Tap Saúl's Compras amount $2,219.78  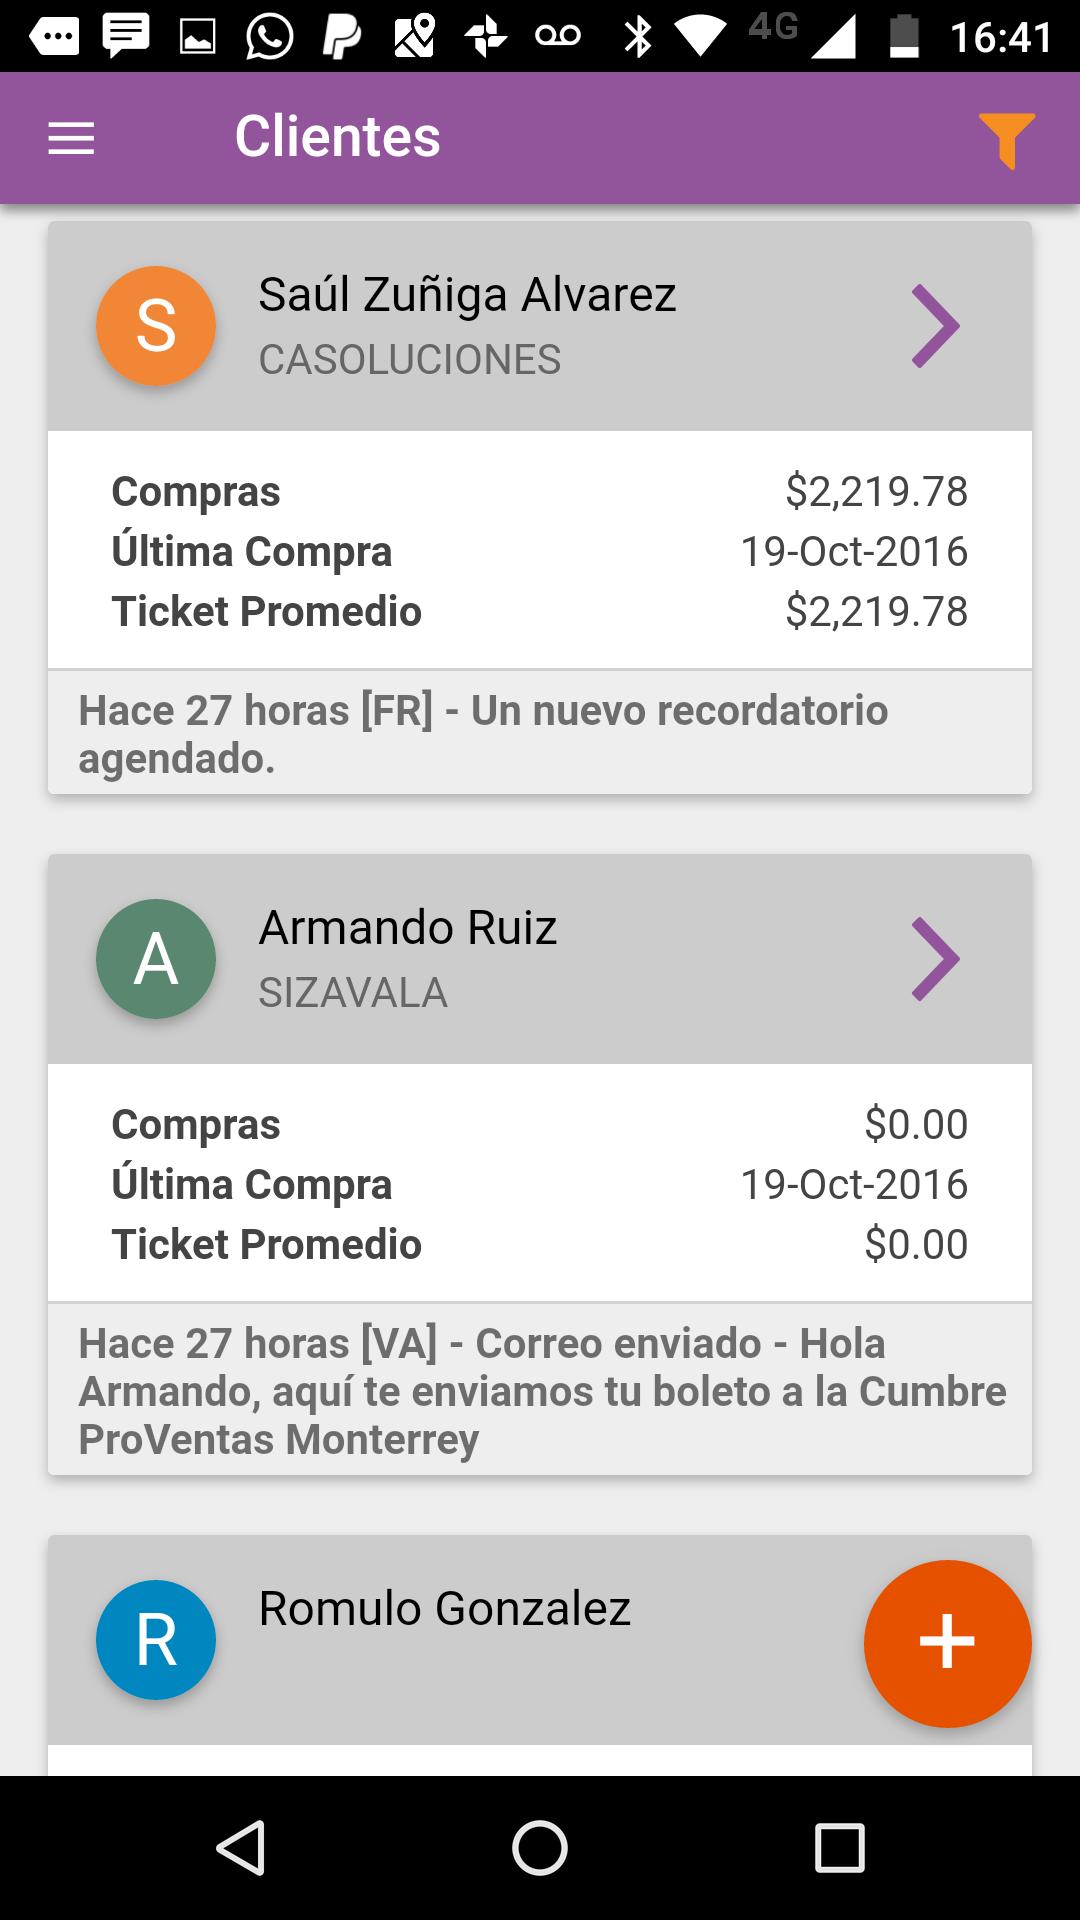tap(876, 491)
